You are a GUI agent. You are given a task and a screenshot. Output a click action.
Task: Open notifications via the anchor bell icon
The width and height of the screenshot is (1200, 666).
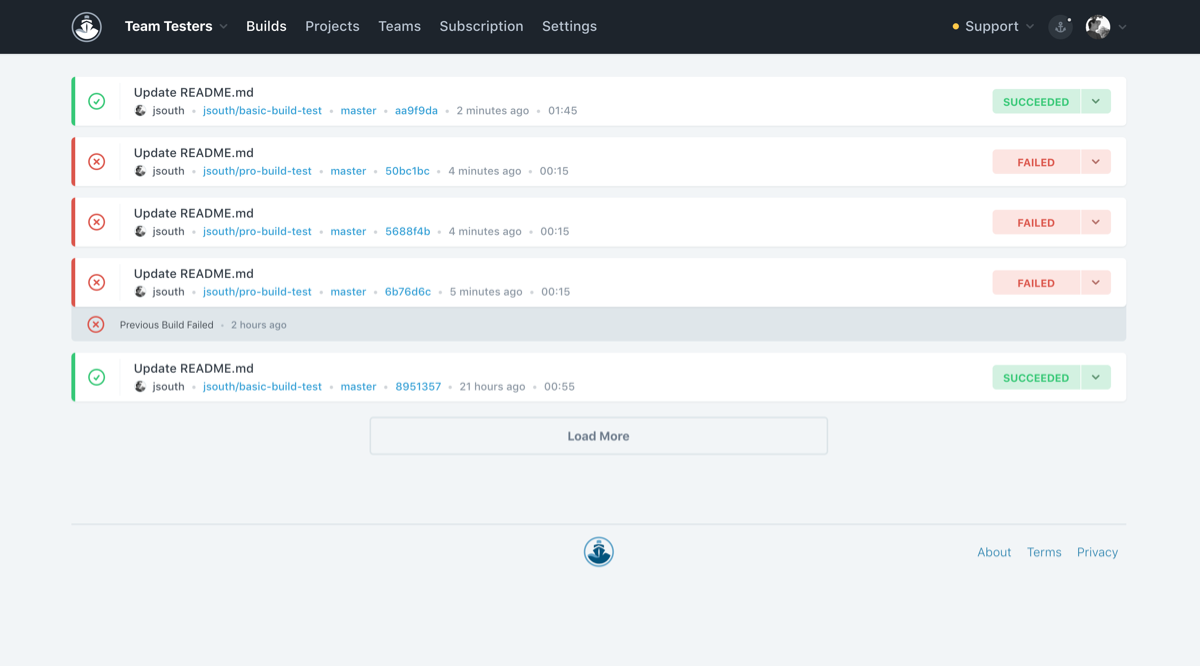(1060, 27)
